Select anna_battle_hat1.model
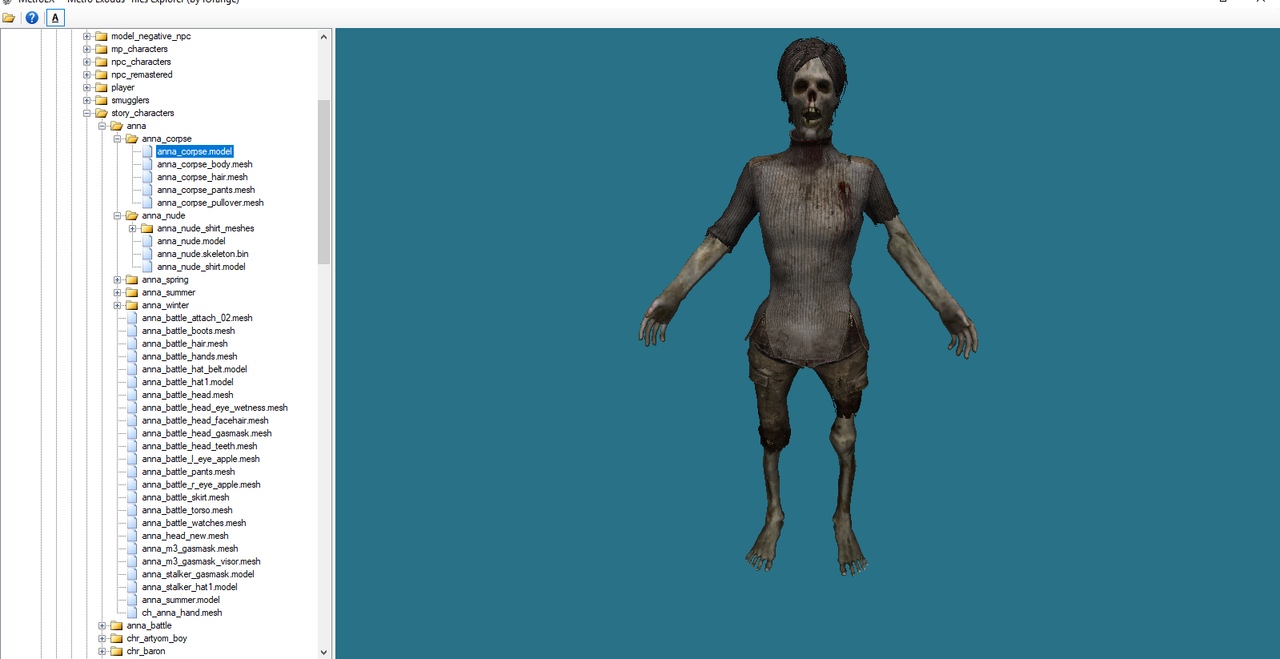The width and height of the screenshot is (1280, 659). (187, 382)
